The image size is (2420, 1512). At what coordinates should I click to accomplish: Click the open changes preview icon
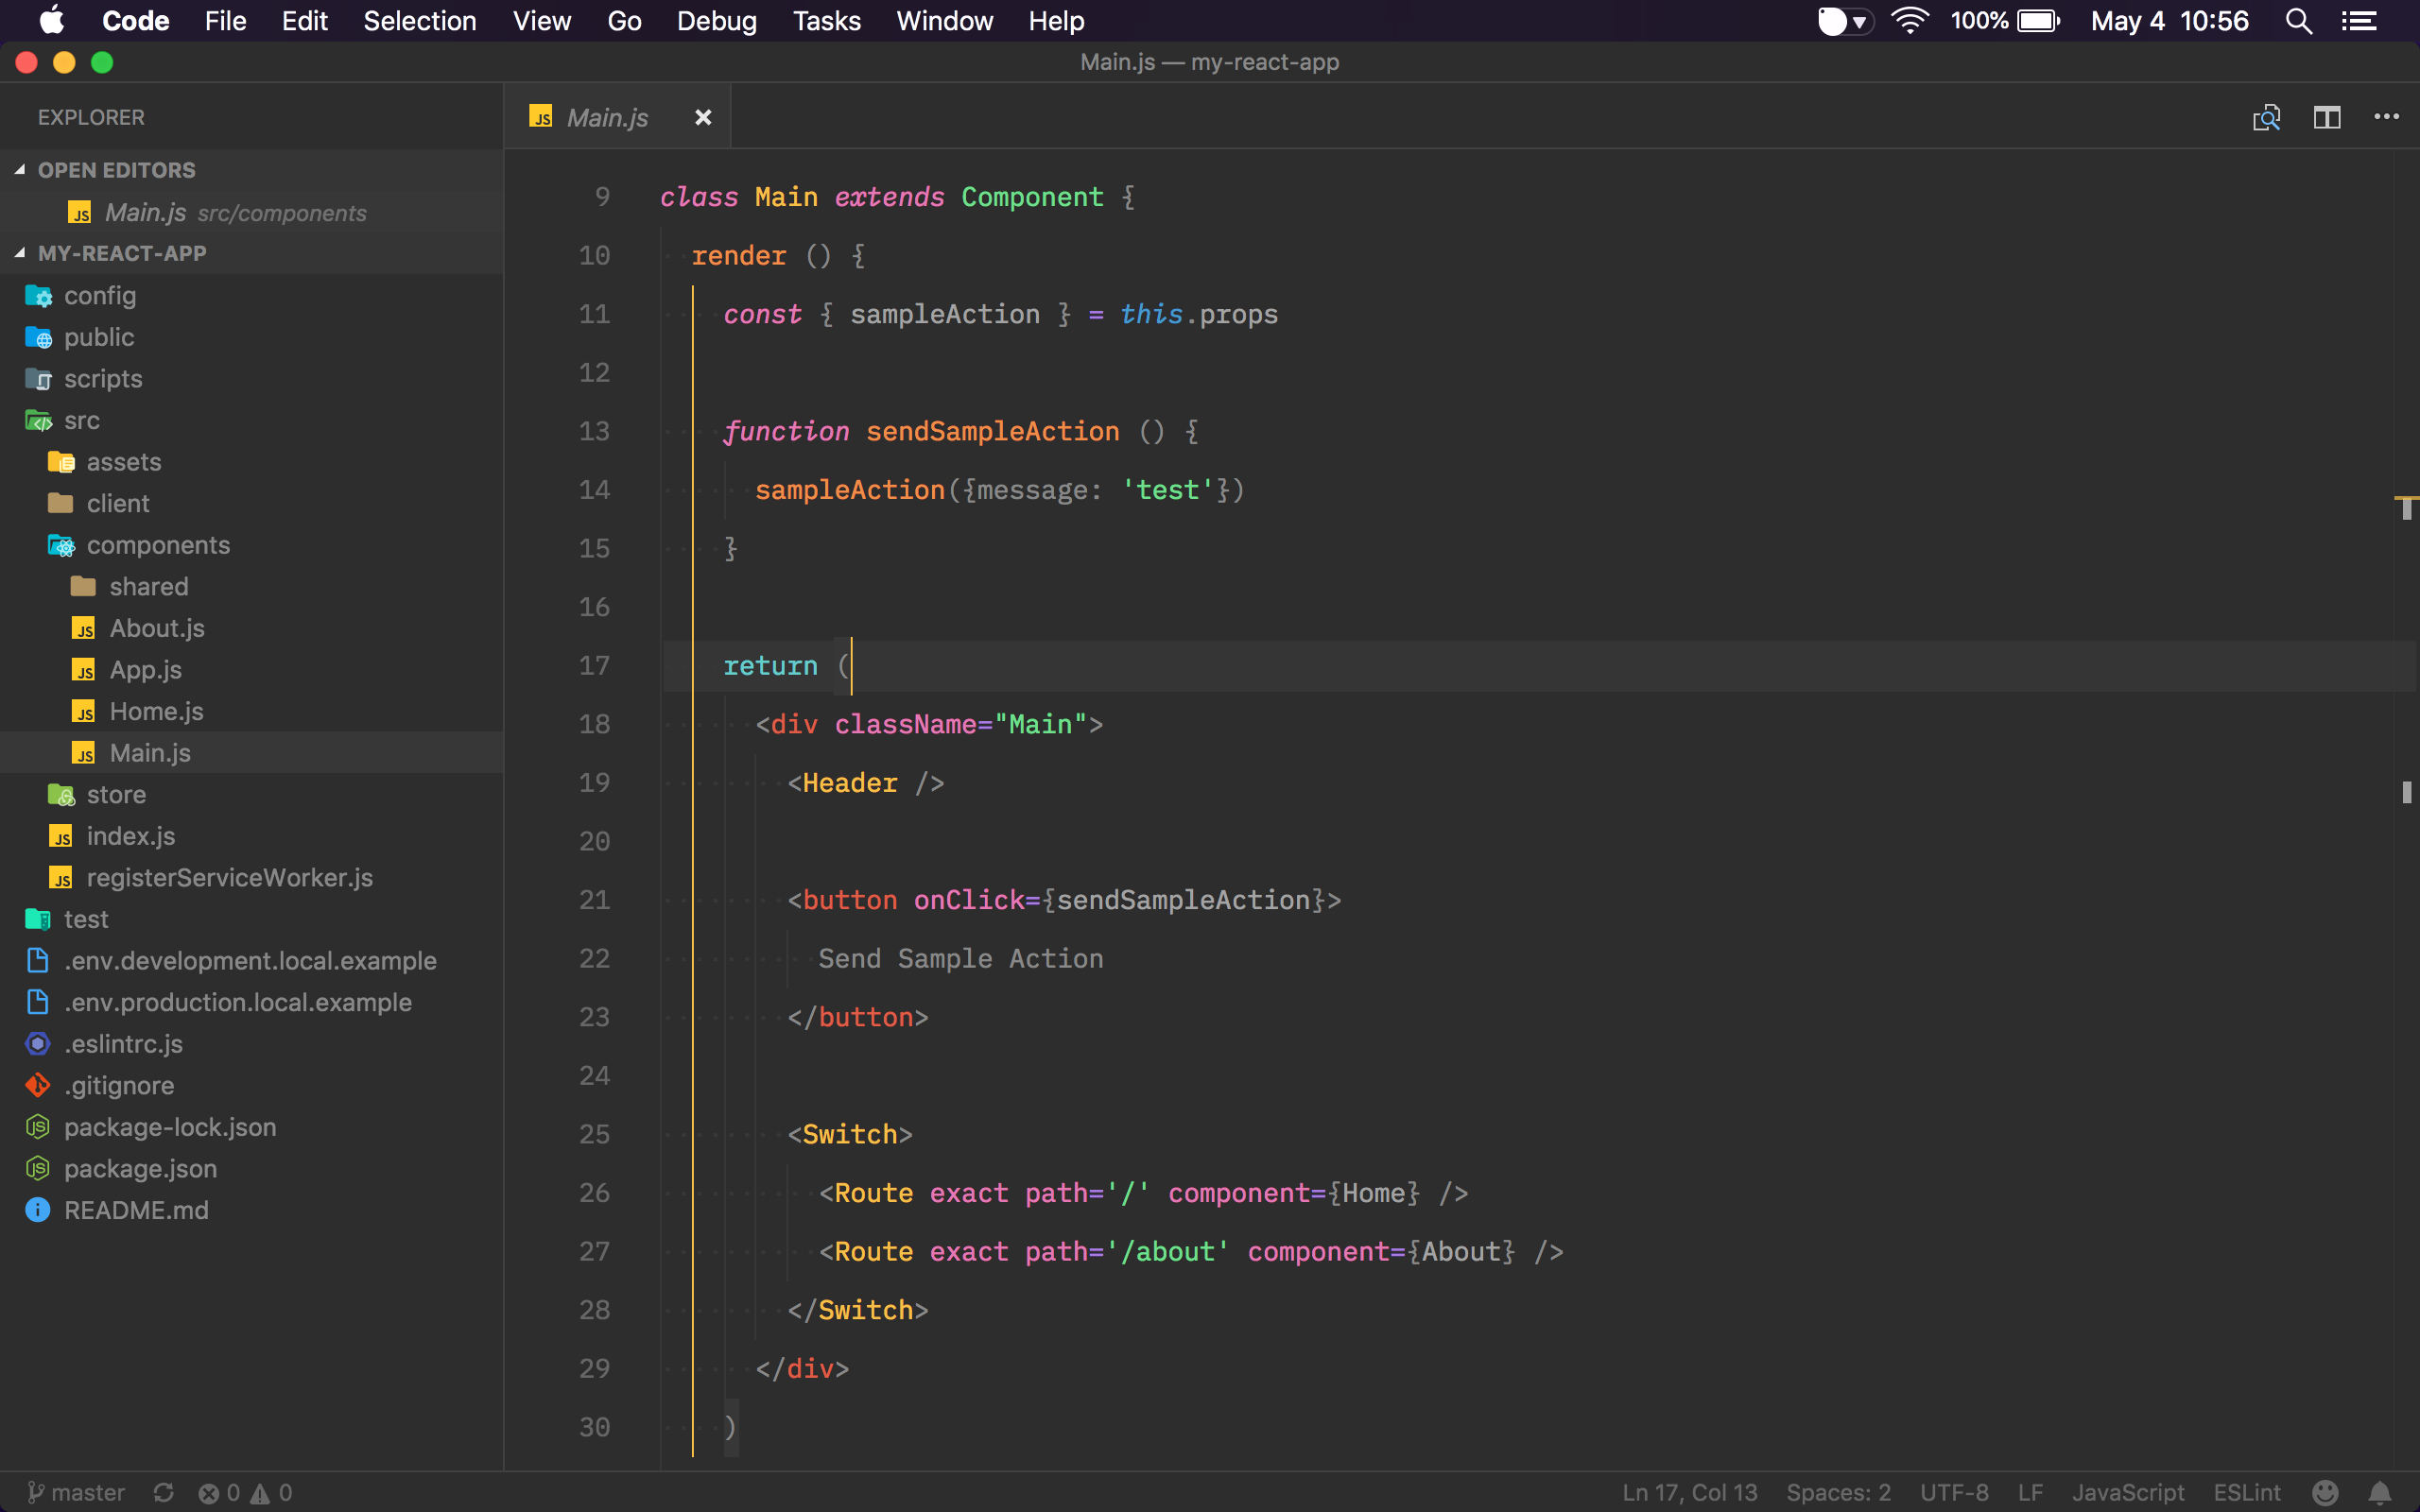point(2266,118)
